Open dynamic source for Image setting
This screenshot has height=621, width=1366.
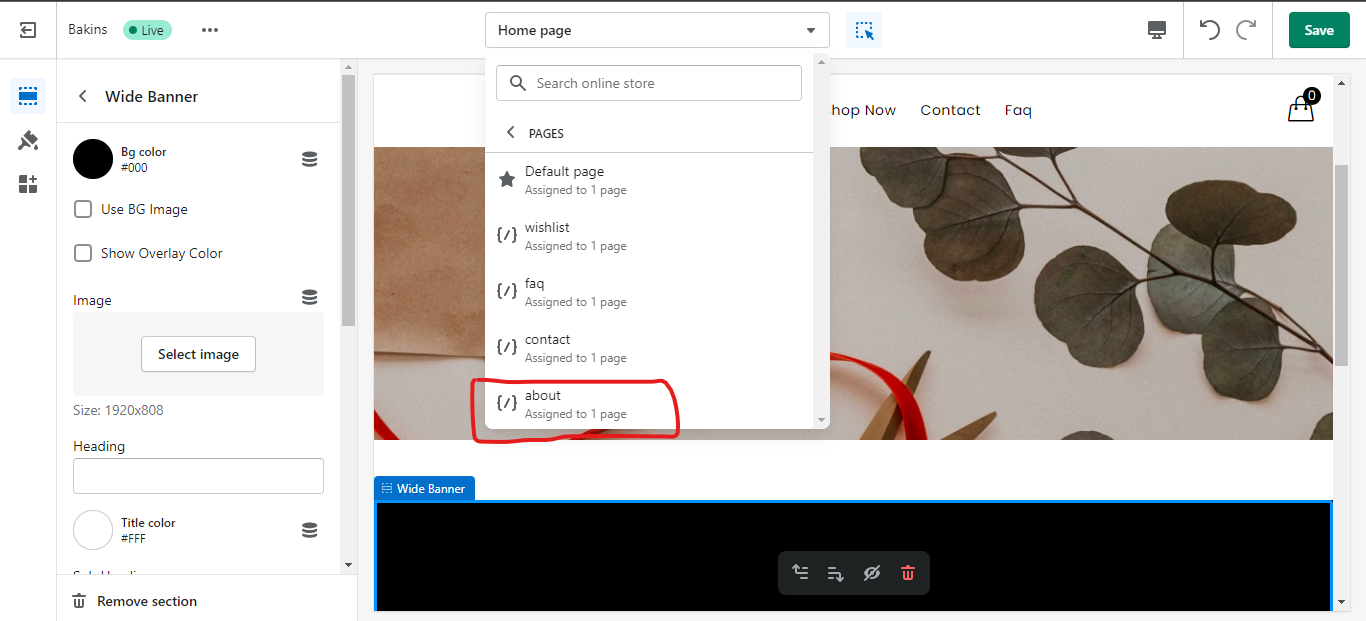(x=310, y=297)
